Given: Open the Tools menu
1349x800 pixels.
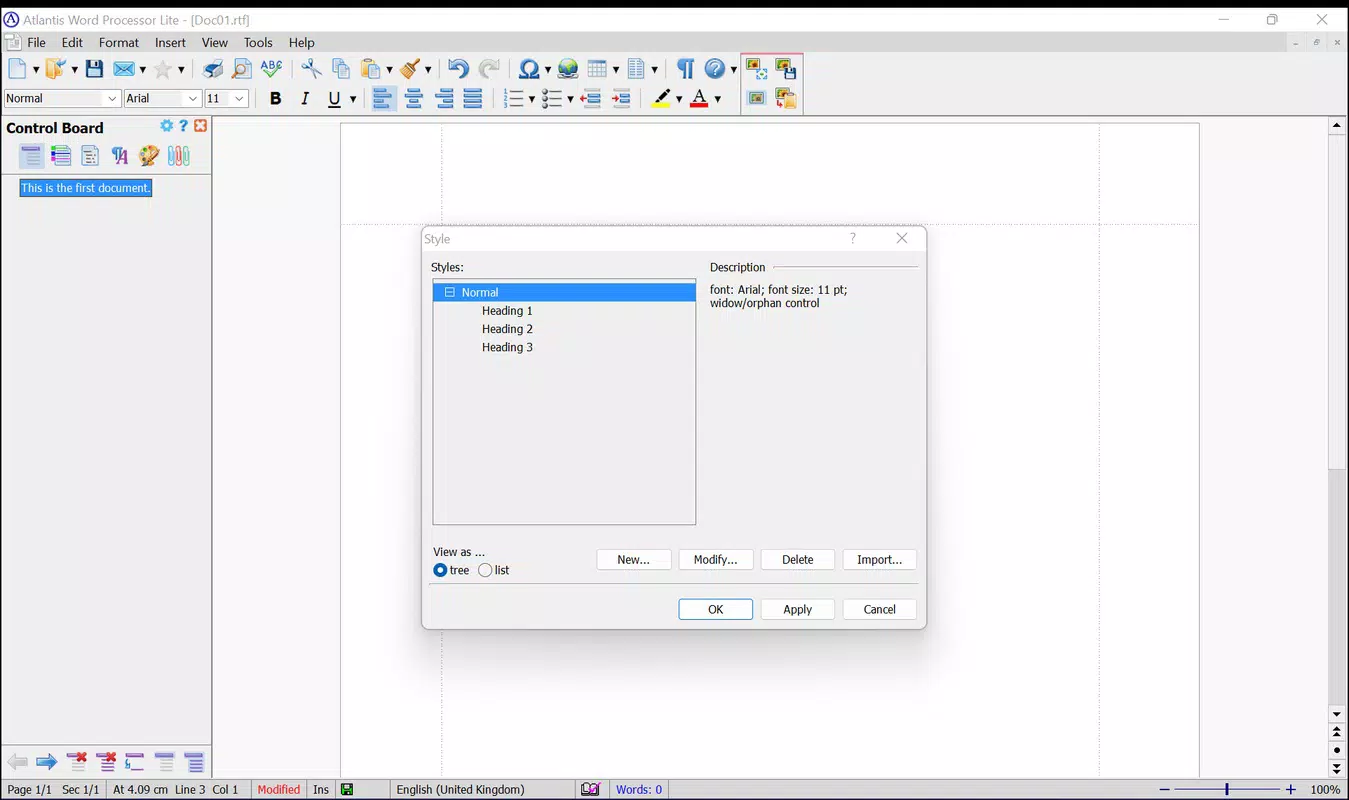Looking at the screenshot, I should 258,42.
